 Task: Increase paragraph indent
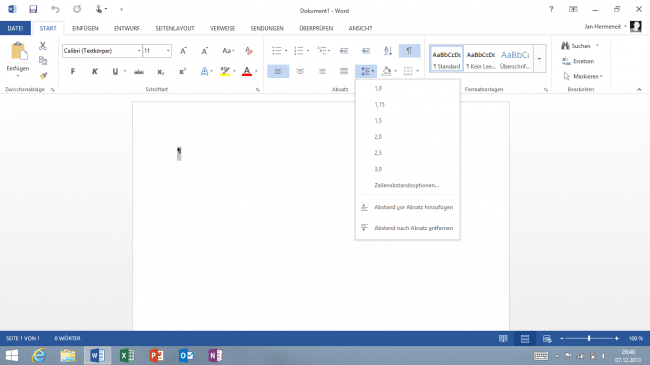tap(366, 51)
